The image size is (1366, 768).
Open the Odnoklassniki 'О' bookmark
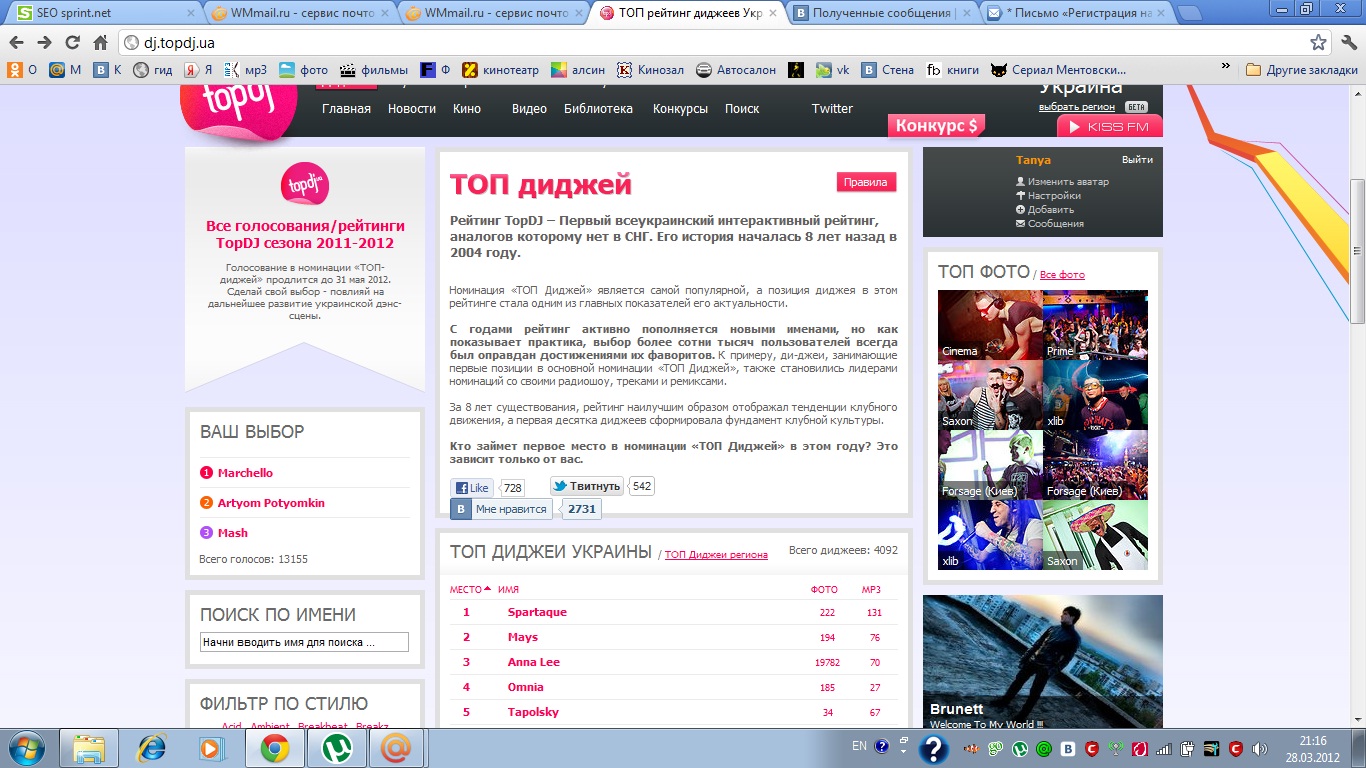23,70
